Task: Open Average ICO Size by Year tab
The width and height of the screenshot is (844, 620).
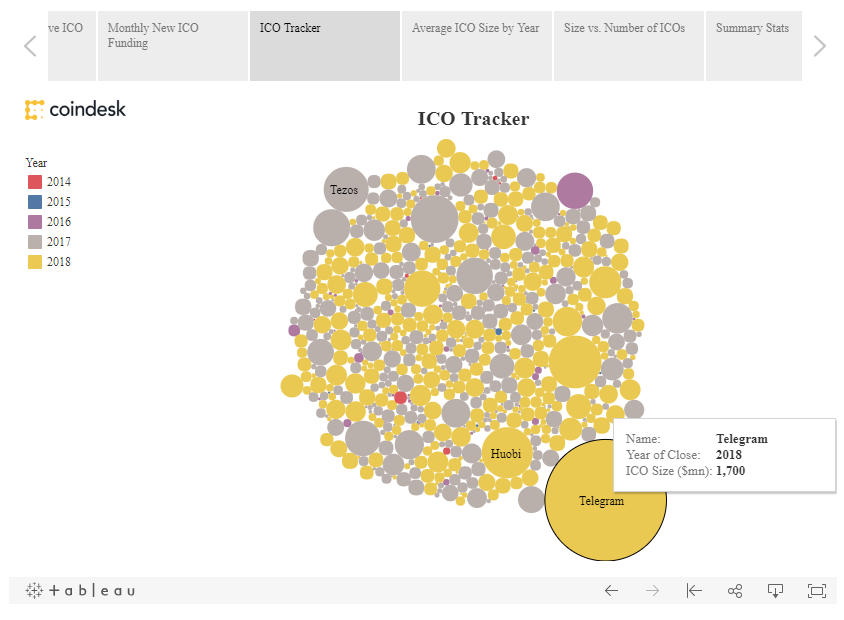Action: click(x=476, y=46)
